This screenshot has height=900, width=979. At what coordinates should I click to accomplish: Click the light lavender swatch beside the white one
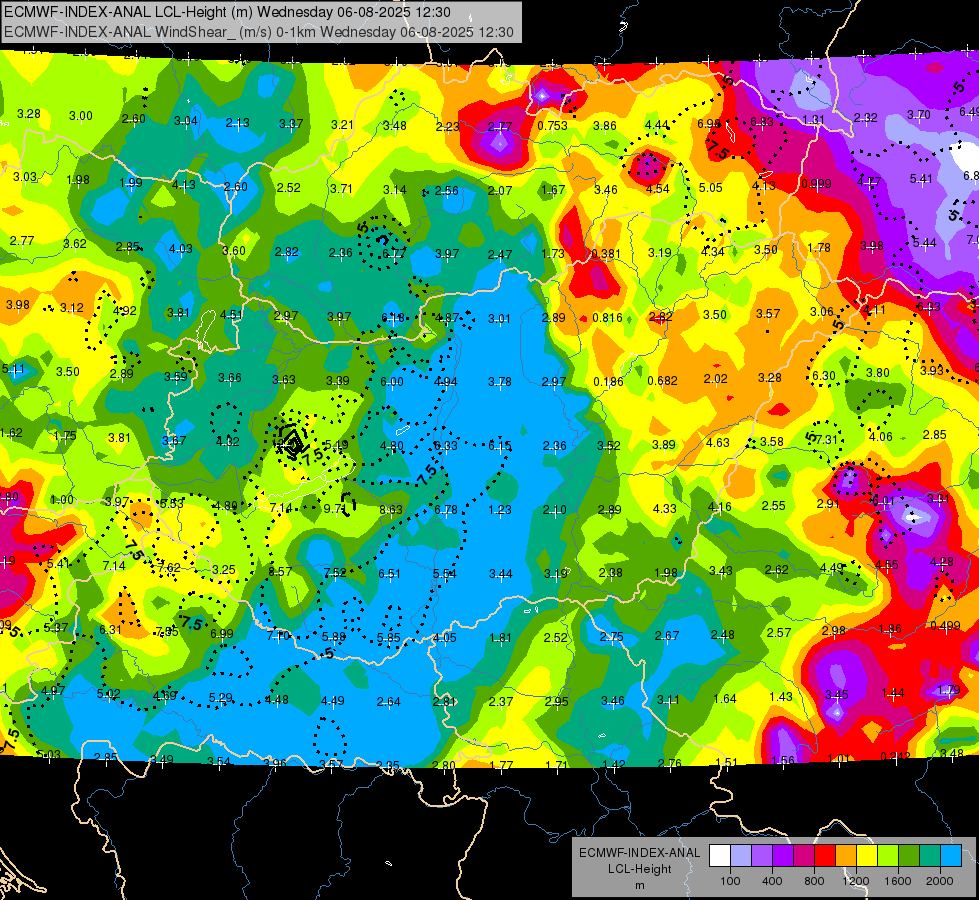pyautogui.click(x=741, y=856)
